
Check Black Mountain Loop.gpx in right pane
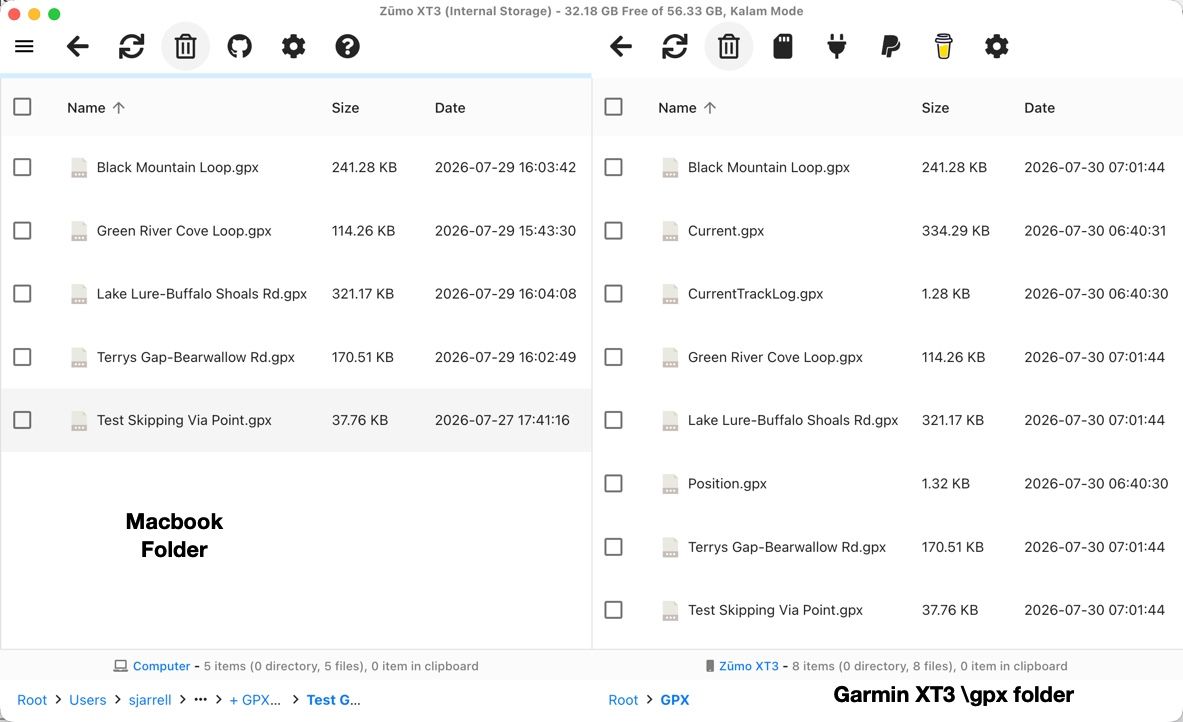(613, 167)
